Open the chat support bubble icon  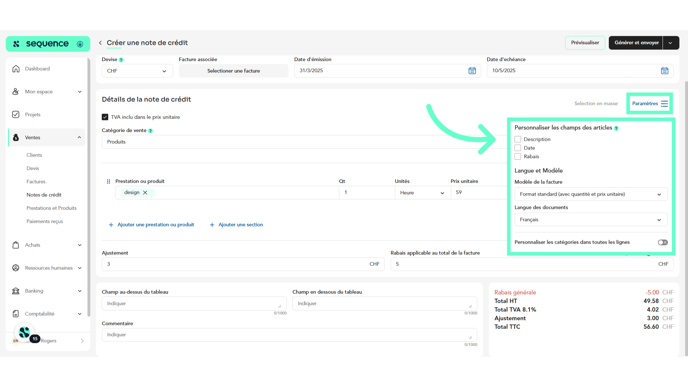tap(25, 333)
